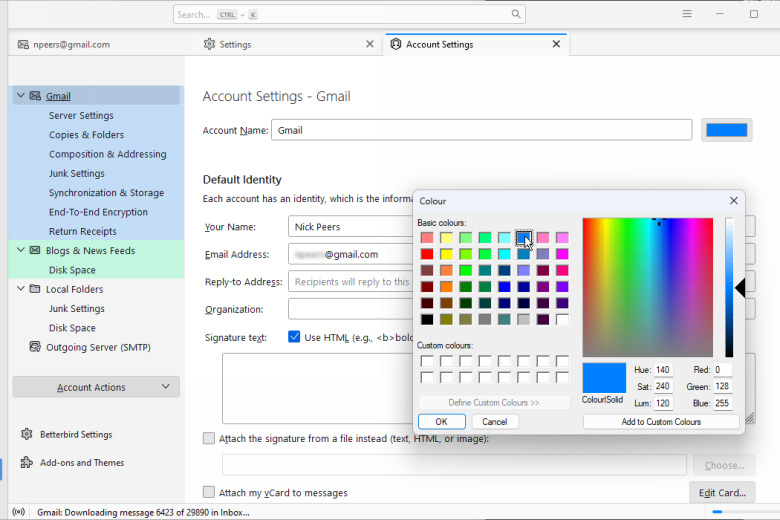Click the mail icon on npeers@gmail.com tab
The image size is (780, 520).
tap(23, 44)
